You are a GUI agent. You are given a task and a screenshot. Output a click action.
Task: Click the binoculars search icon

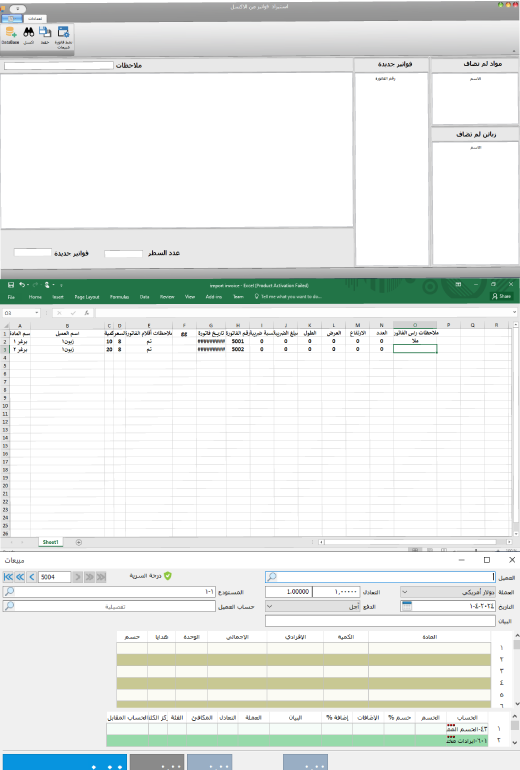tap(28, 32)
